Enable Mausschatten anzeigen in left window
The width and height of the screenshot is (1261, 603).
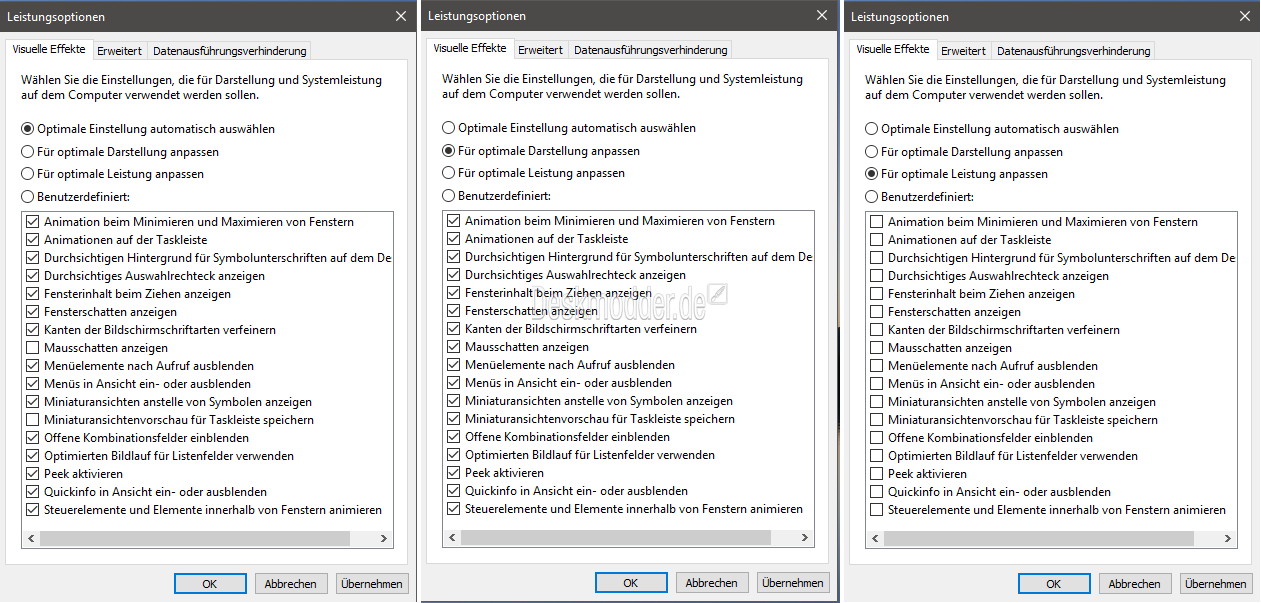[33, 348]
